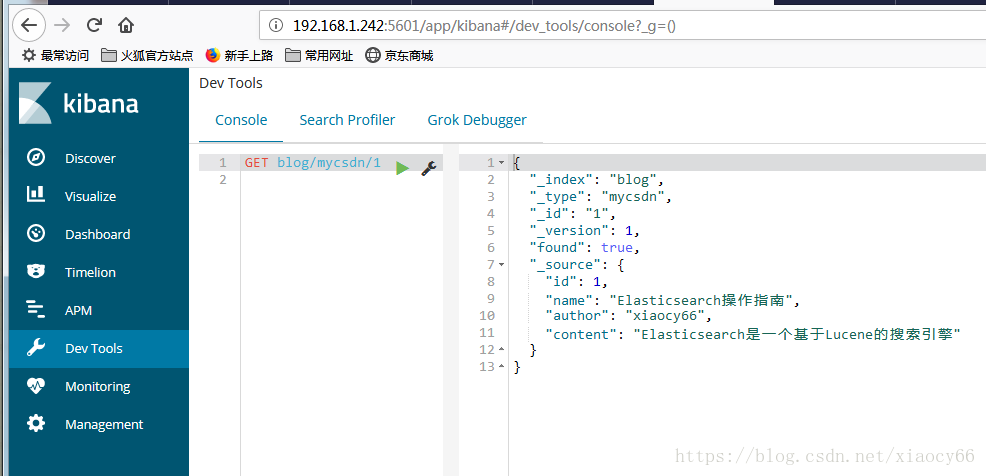Click the Monitoring heartbeat icon

pos(36,385)
